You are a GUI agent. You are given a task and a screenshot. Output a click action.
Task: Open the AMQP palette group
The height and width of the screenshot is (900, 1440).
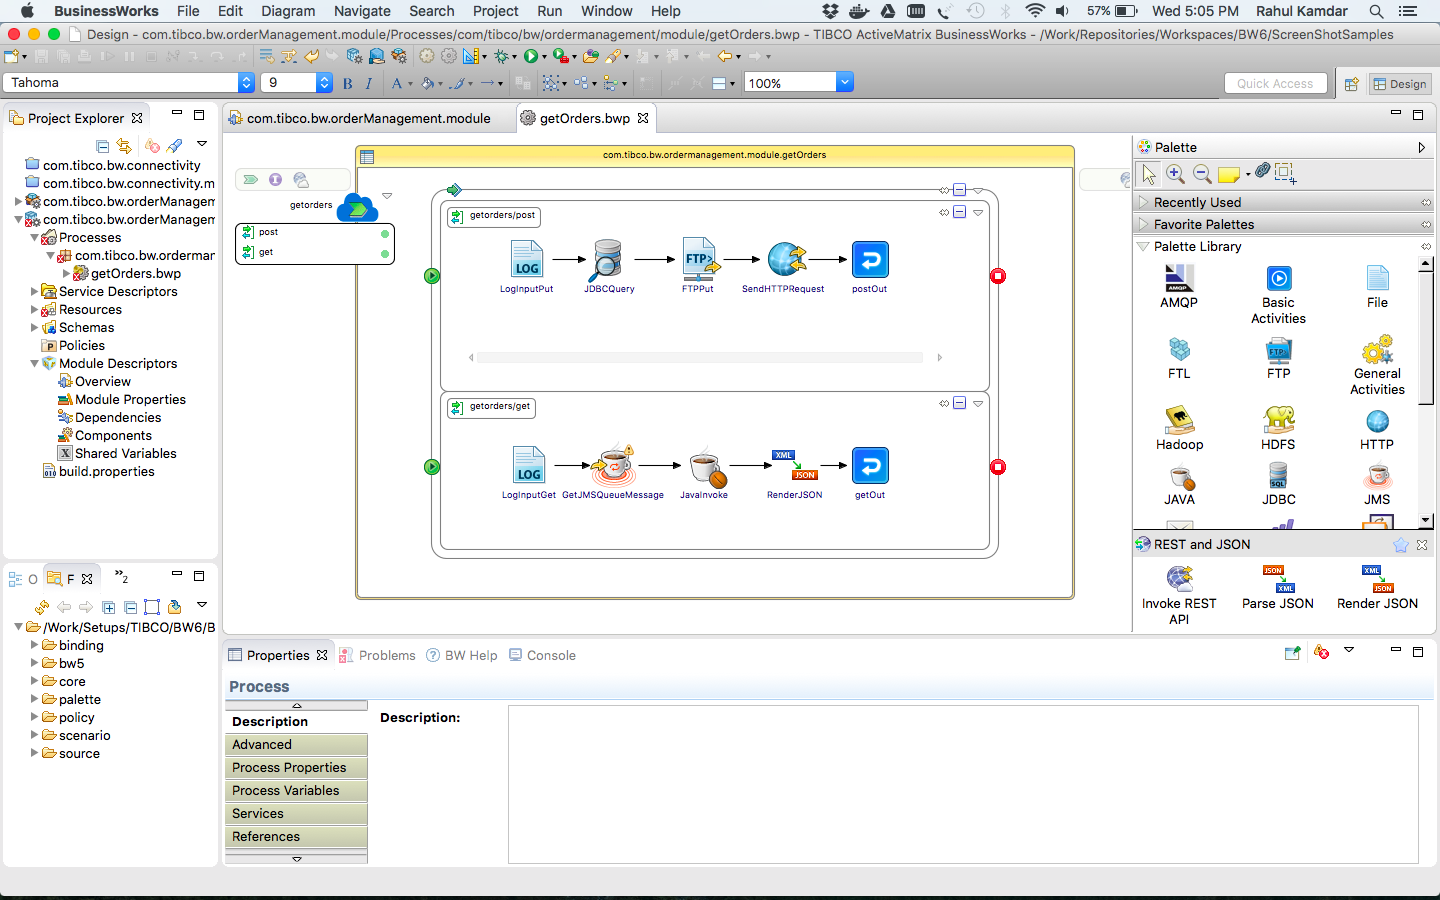pyautogui.click(x=1179, y=286)
